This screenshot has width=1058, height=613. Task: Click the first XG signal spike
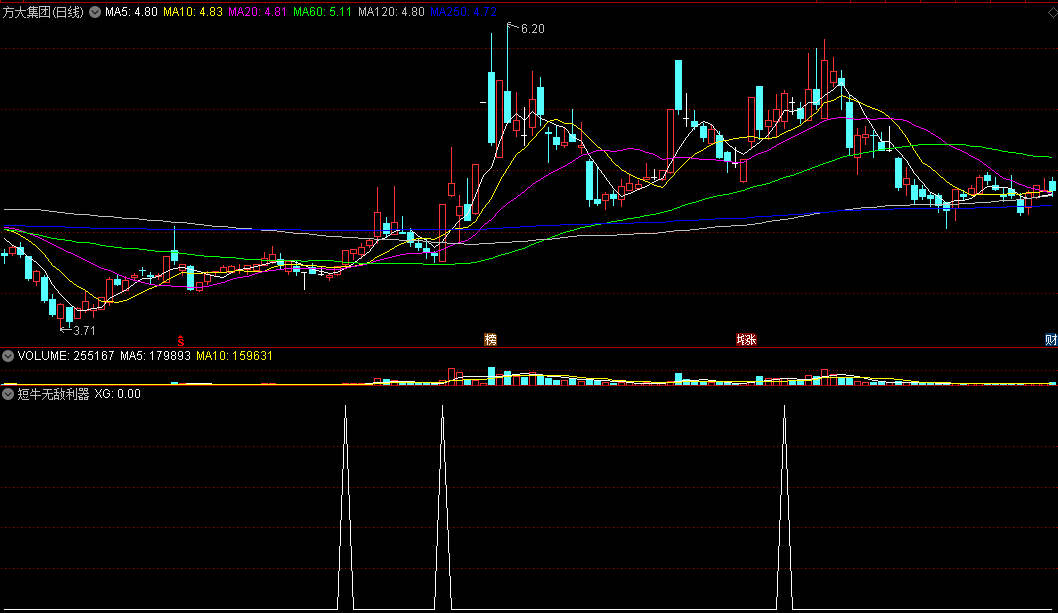click(345, 506)
